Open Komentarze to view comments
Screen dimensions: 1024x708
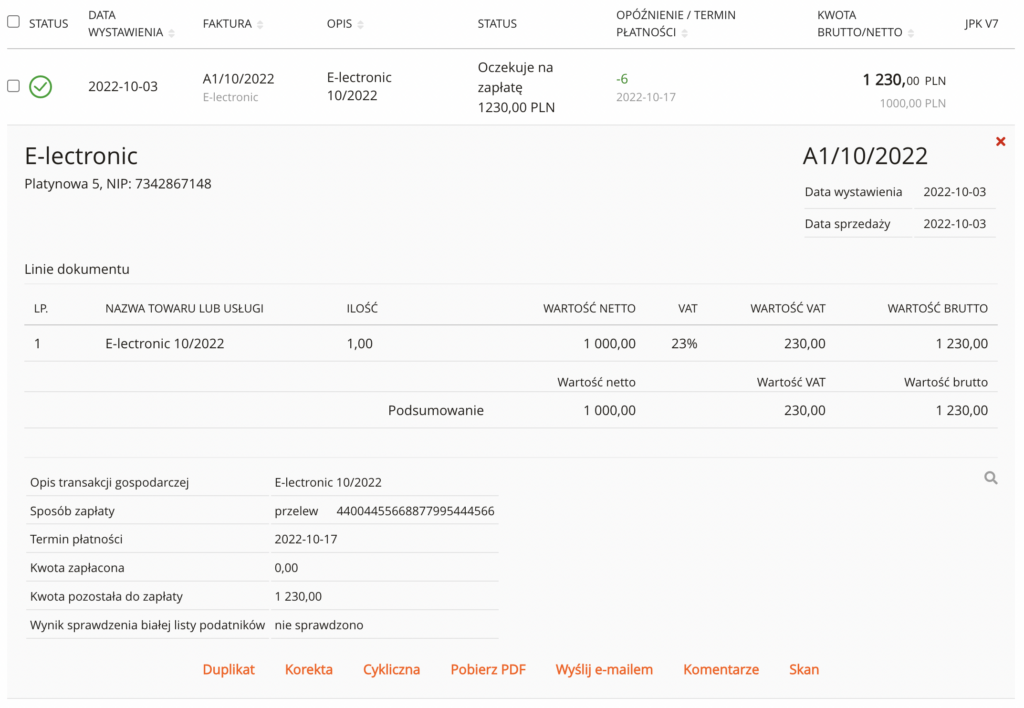pos(721,669)
